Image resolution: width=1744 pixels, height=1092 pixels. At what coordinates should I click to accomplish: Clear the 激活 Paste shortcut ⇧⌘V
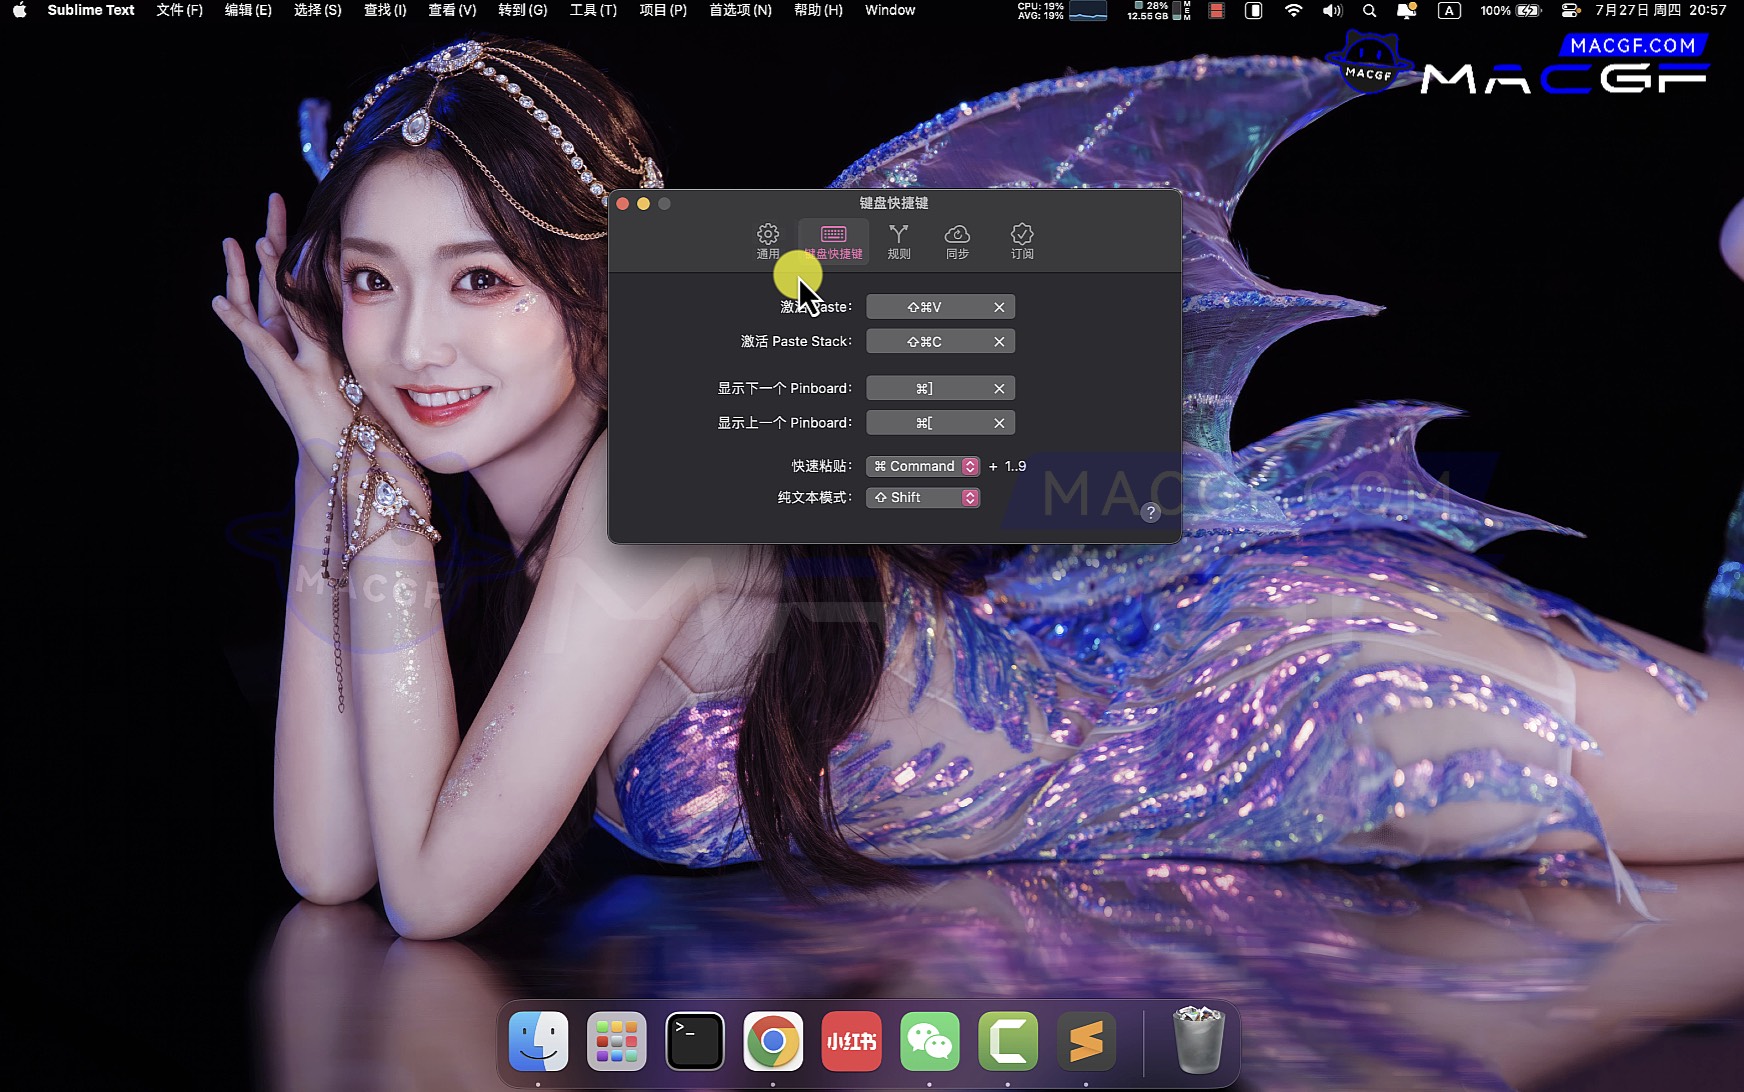(x=998, y=308)
